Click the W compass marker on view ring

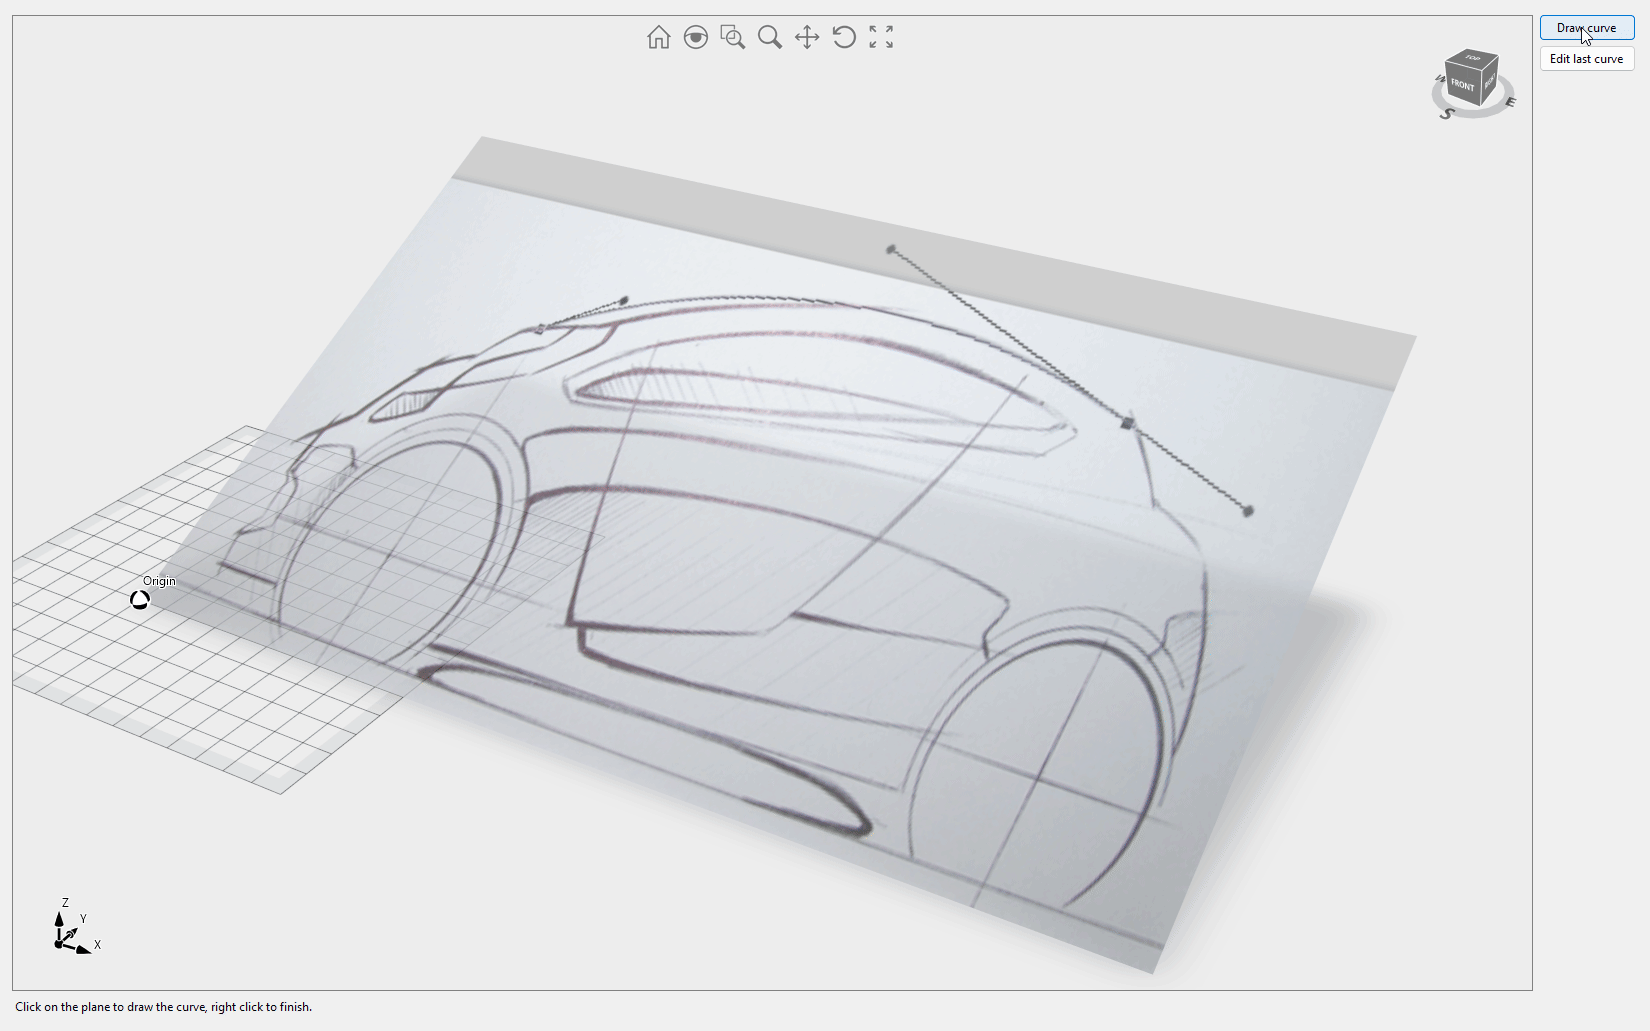click(1440, 78)
